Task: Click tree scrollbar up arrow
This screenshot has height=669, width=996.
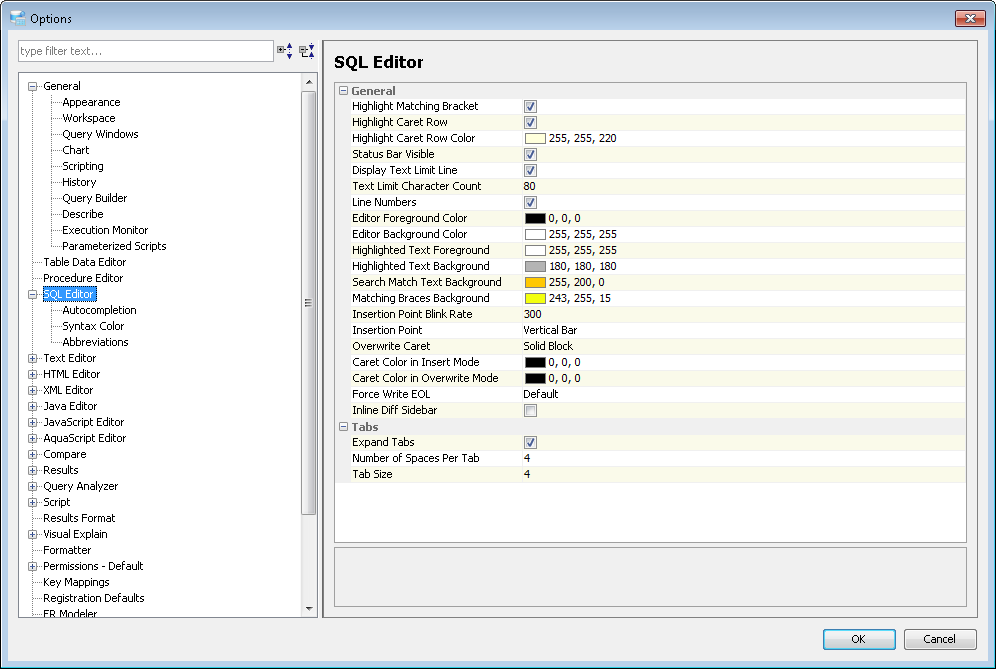Action: [309, 82]
